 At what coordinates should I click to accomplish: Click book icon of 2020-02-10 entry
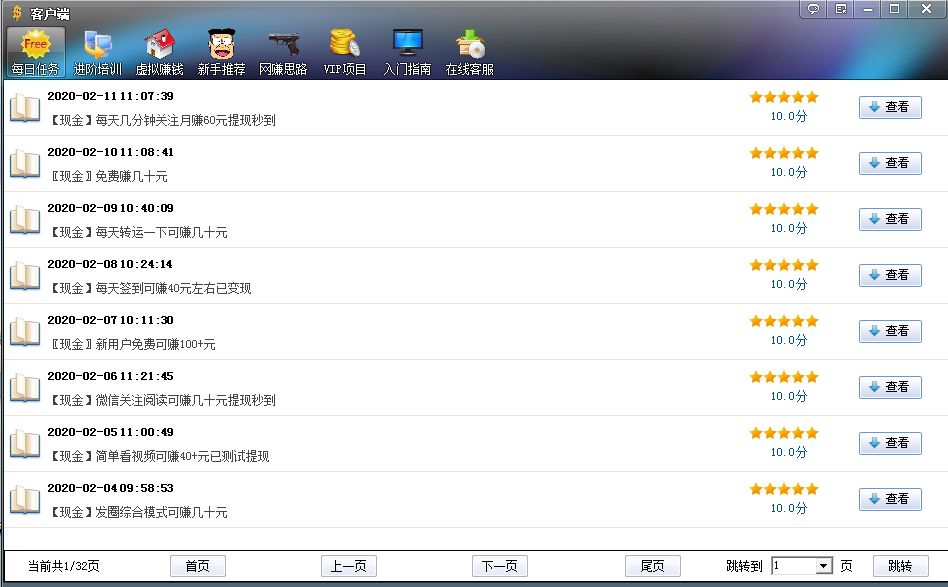tap(25, 164)
